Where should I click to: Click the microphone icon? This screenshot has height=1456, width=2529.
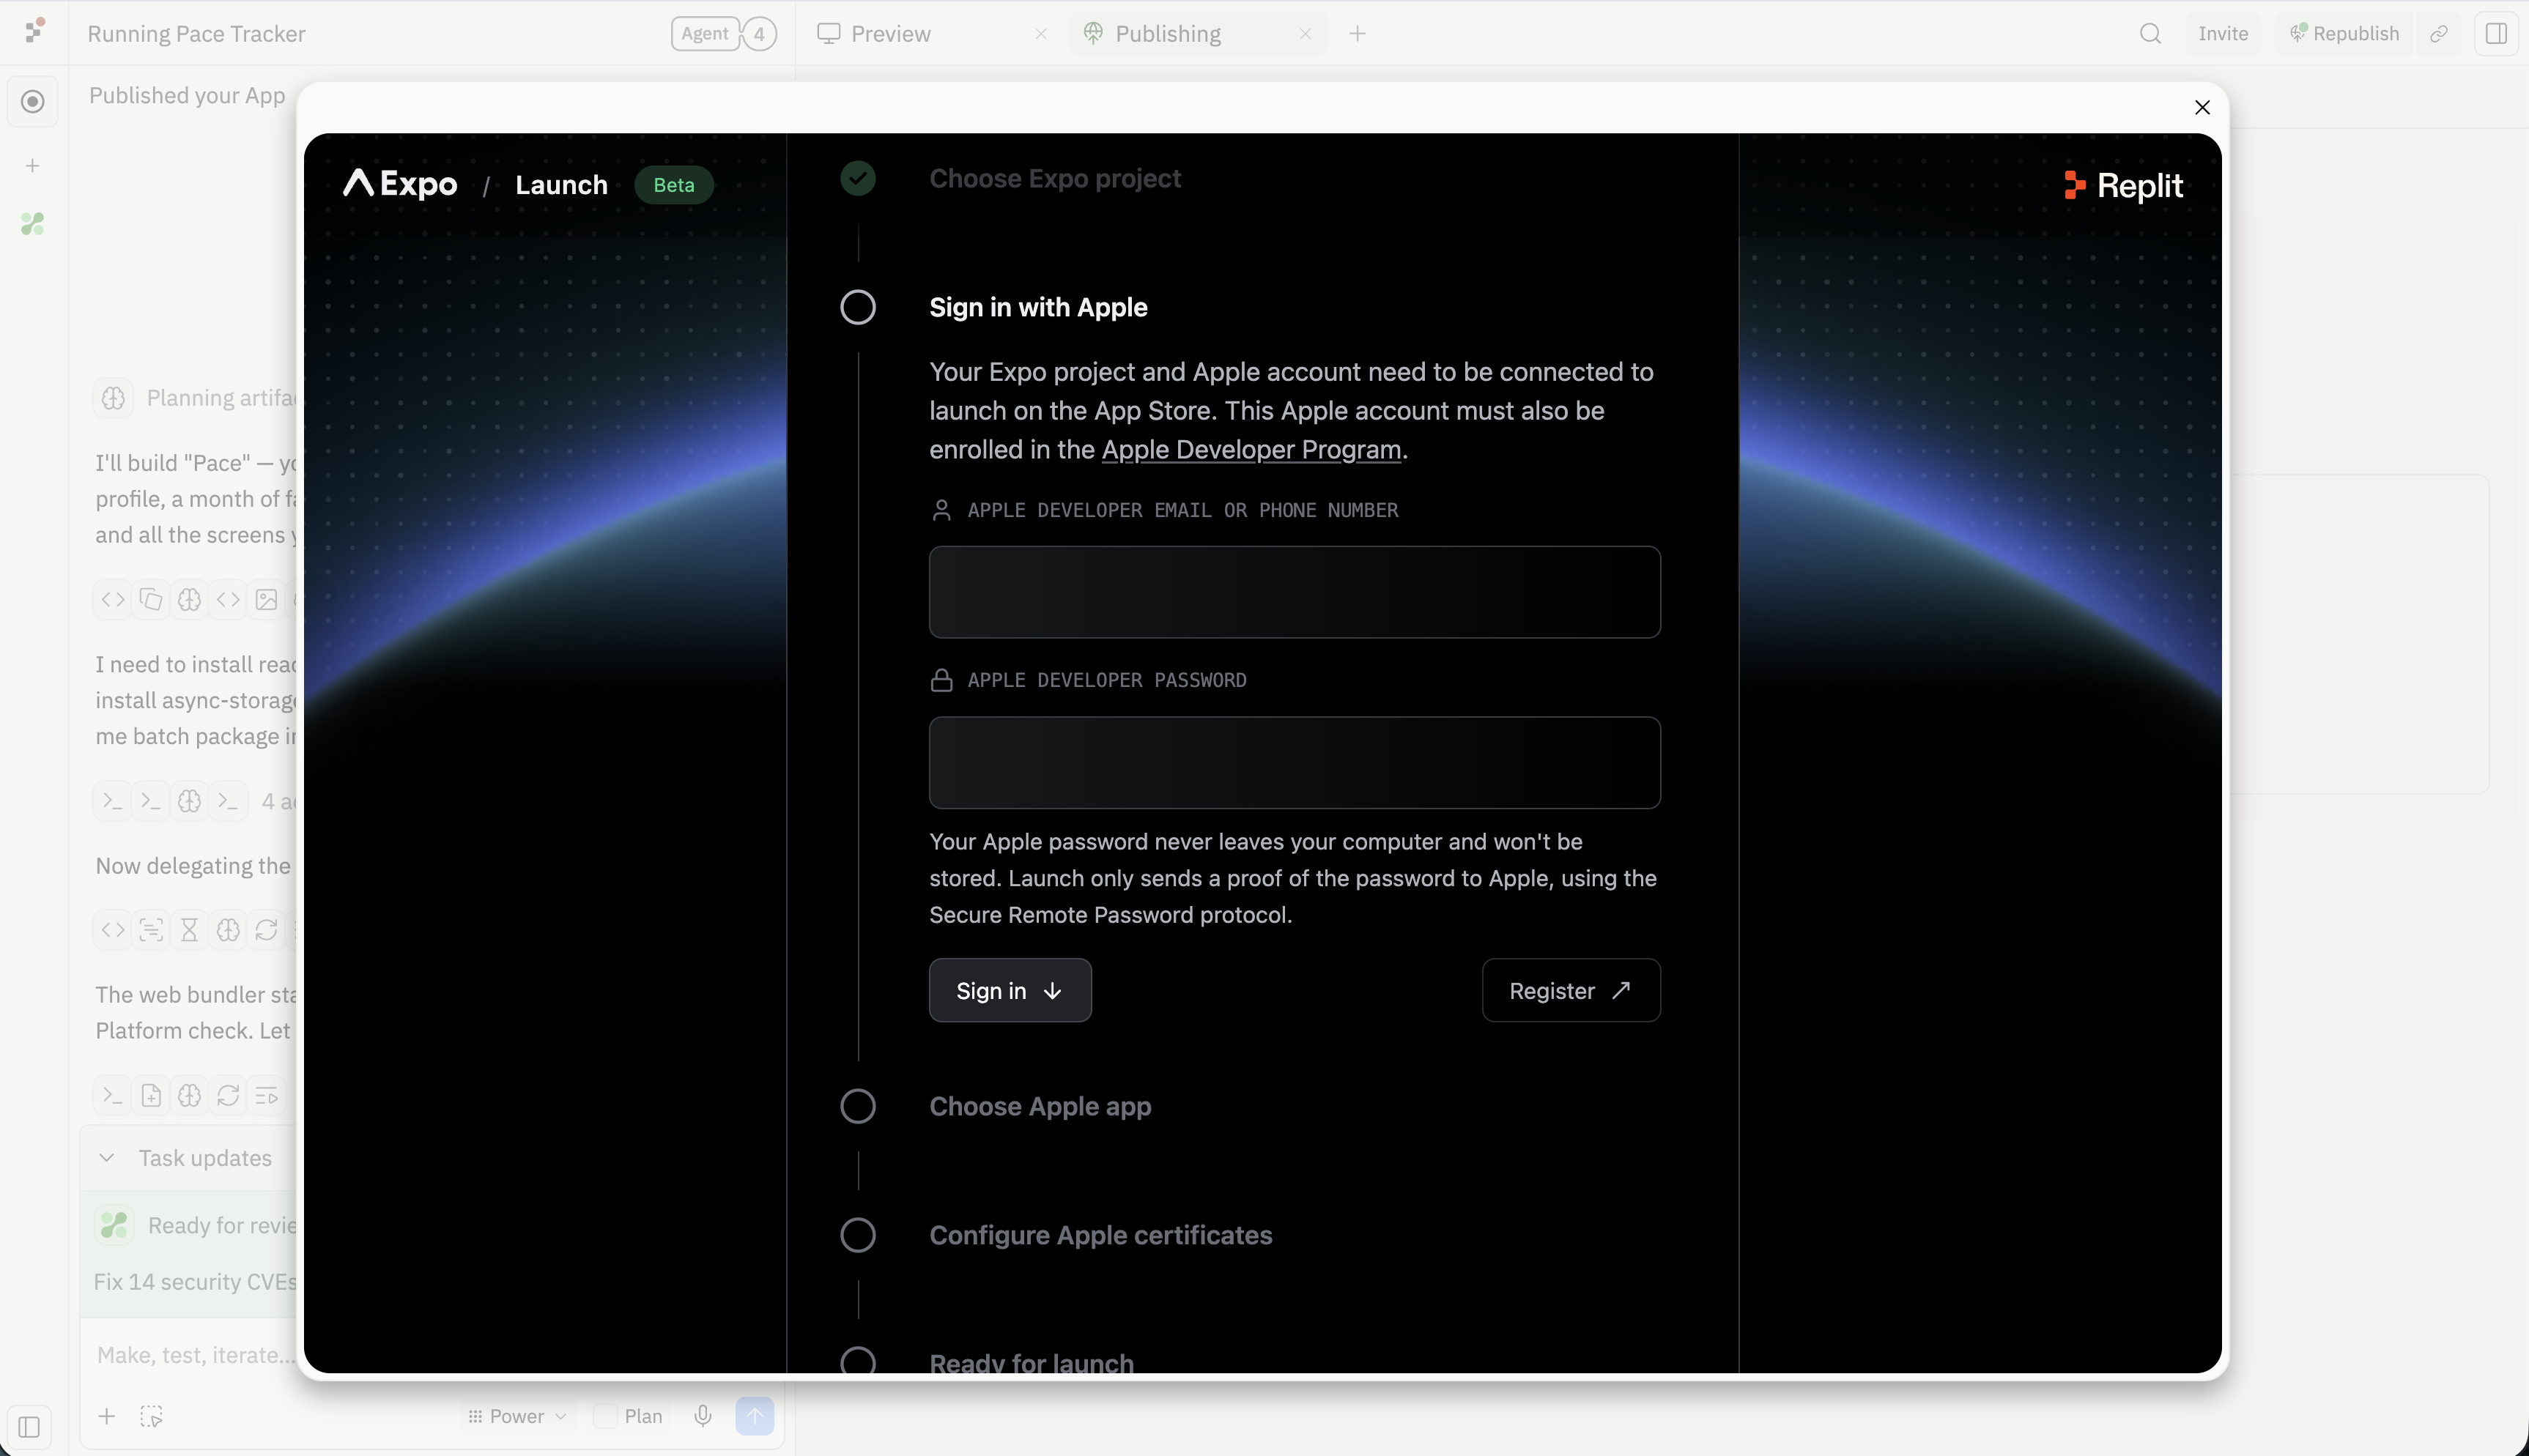[702, 1416]
